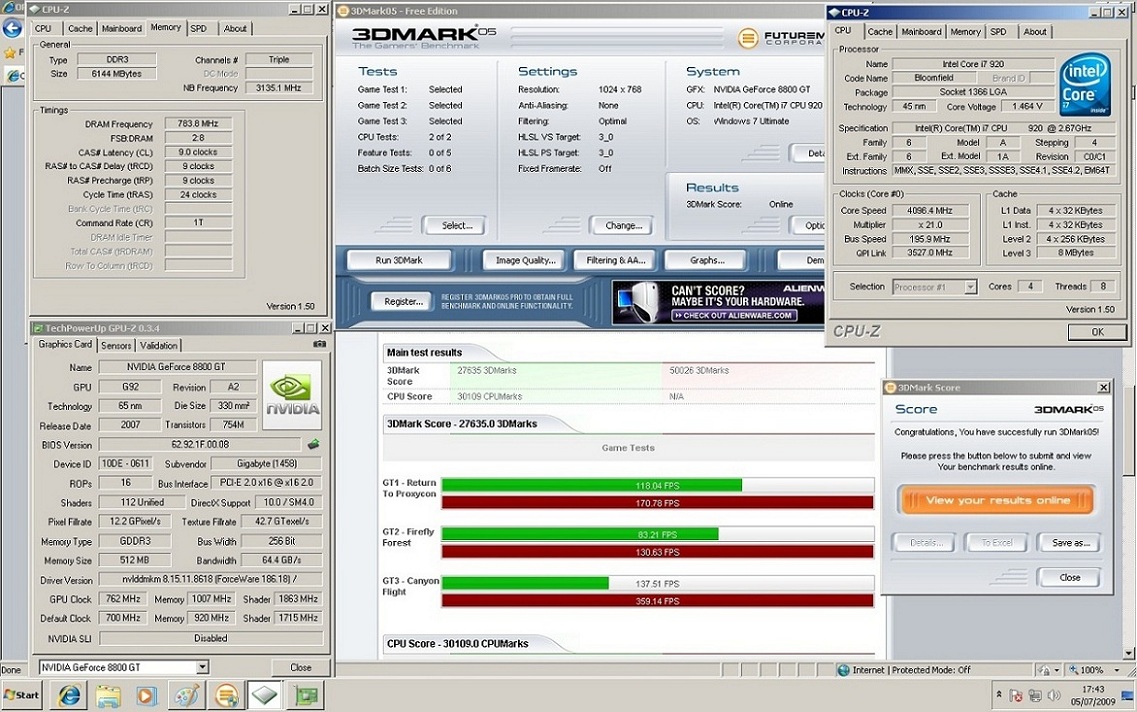This screenshot has width=1137, height=712.
Task: Open the Processor #1 selection dropdown
Action: click(970, 287)
